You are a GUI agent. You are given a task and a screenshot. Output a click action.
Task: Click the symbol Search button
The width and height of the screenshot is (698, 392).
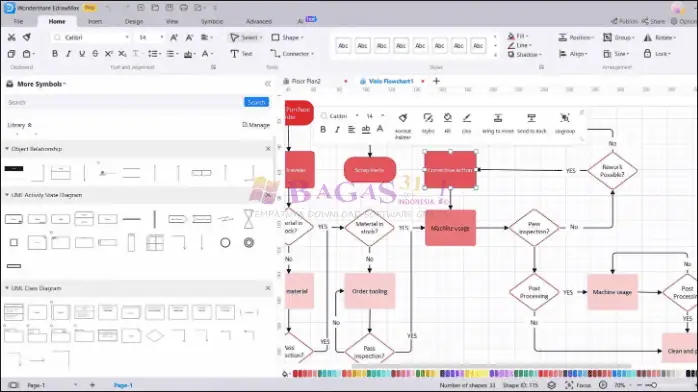(x=256, y=102)
